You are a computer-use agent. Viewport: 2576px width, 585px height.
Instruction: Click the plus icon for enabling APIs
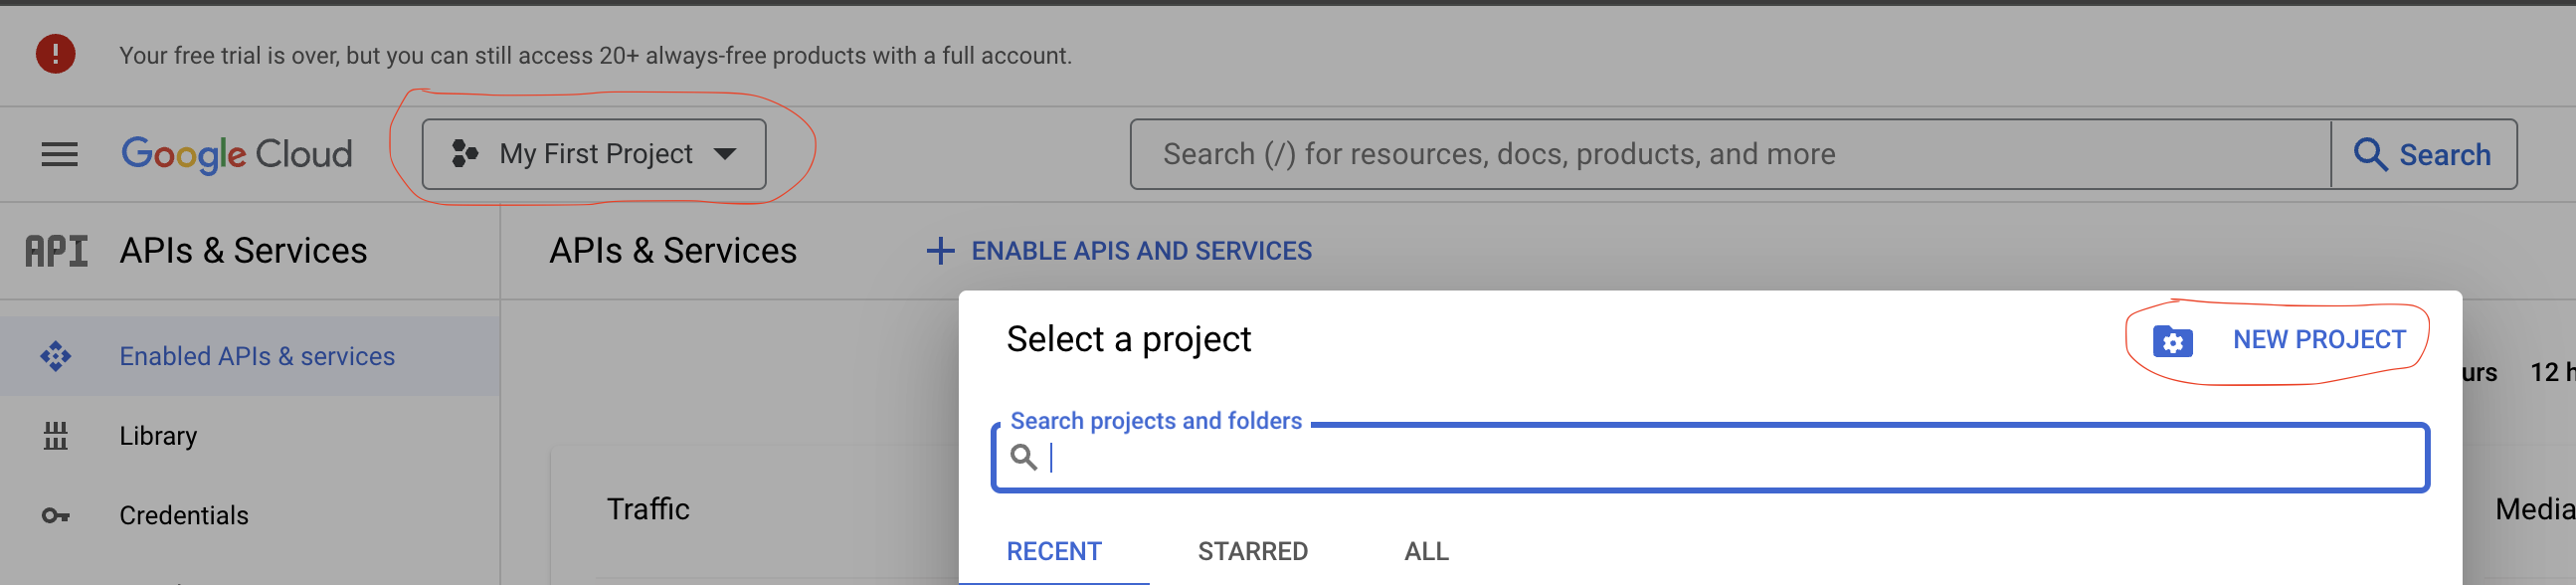tap(939, 251)
